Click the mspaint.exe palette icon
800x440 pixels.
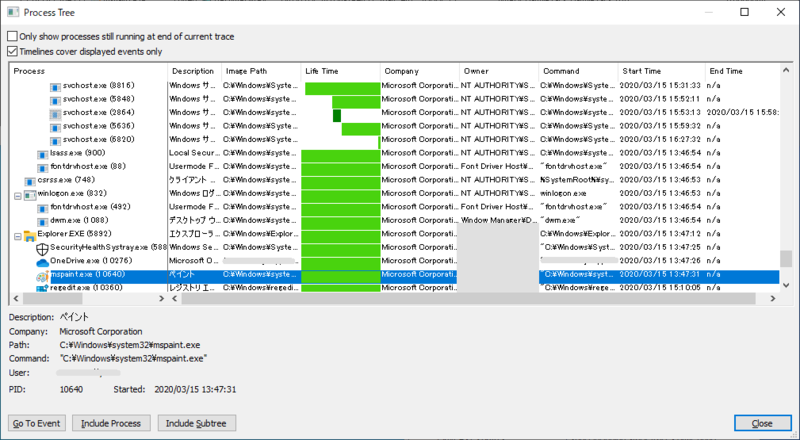coord(42,276)
